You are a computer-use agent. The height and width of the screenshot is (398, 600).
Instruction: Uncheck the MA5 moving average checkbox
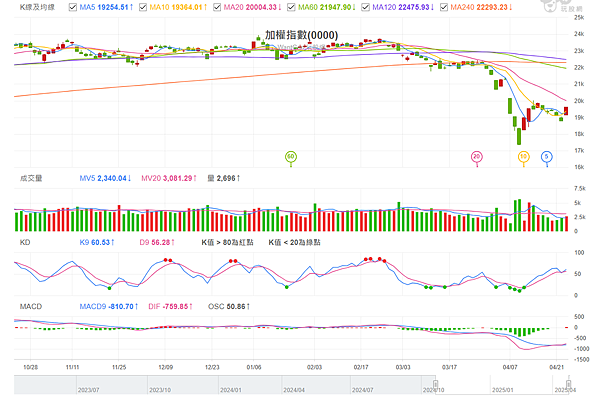point(73,7)
